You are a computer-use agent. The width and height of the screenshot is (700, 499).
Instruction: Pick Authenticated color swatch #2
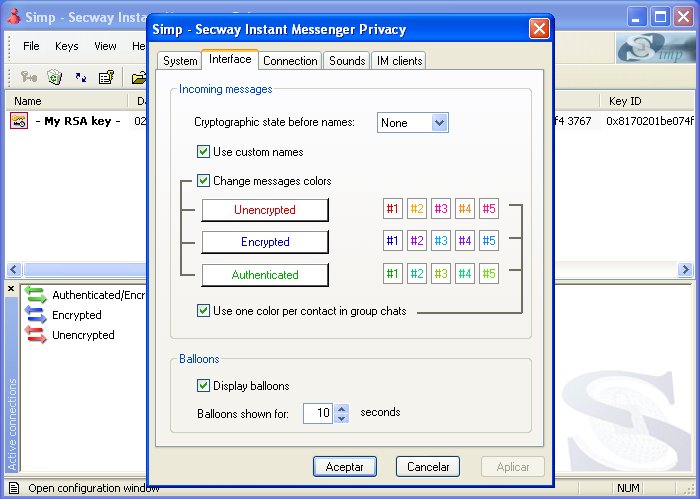click(x=417, y=273)
